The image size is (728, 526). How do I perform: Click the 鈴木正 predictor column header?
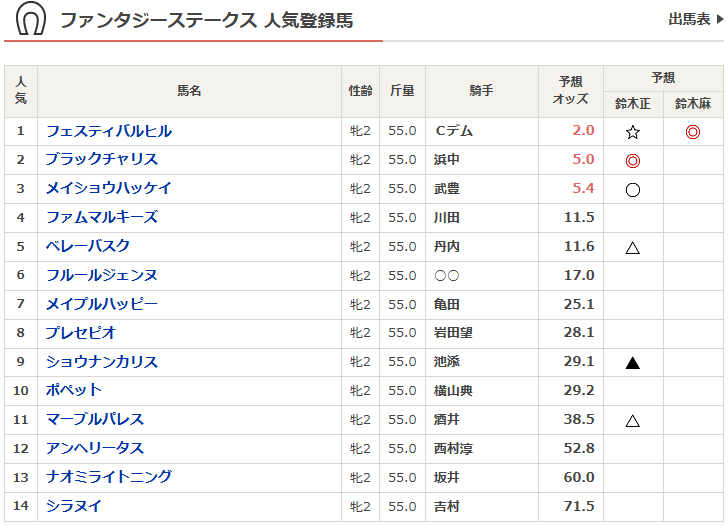(x=632, y=104)
